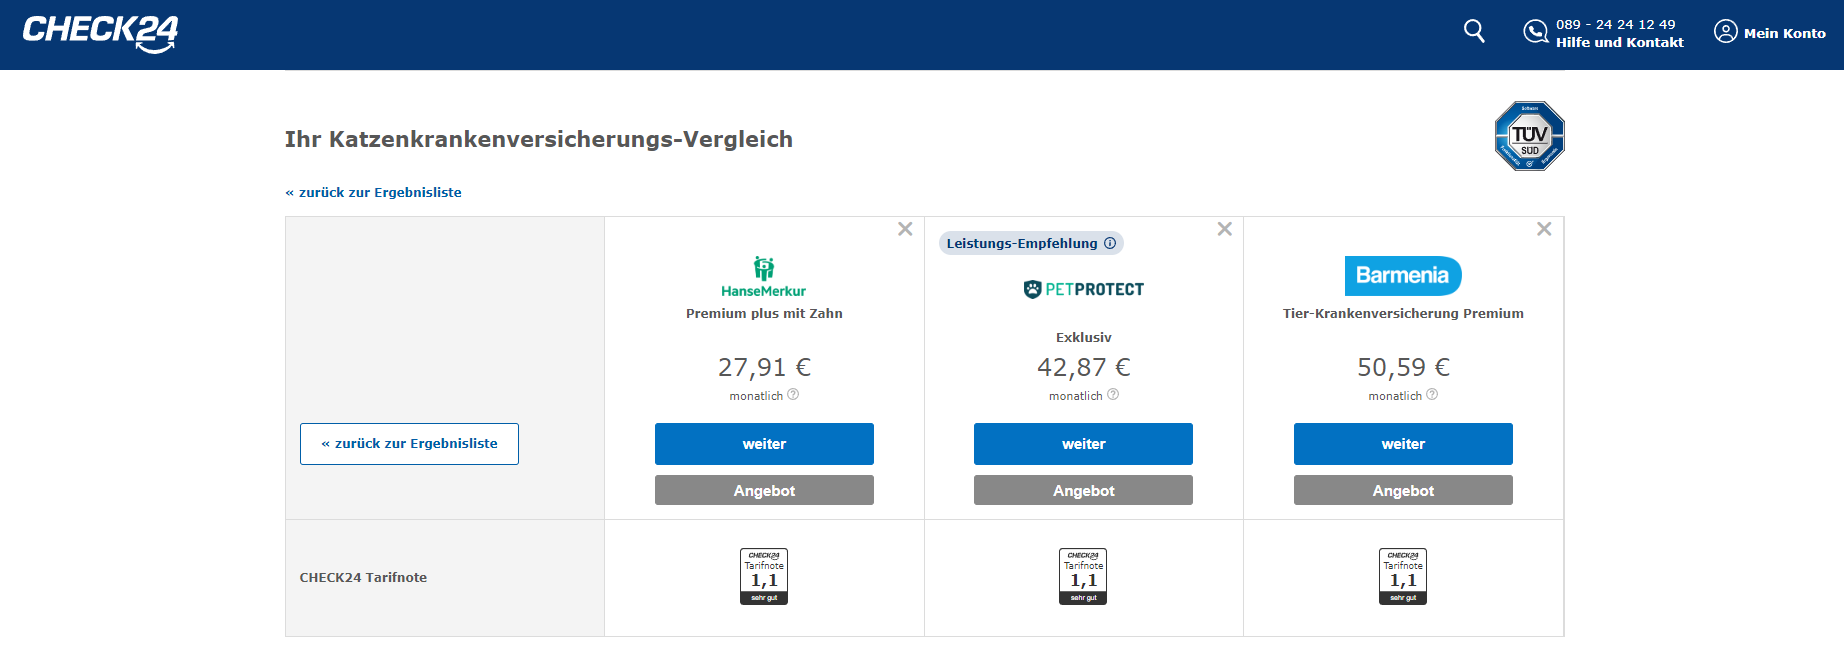Open monatlich help icon under 42,87 €
This screenshot has height=657, width=1844.
point(1113,395)
